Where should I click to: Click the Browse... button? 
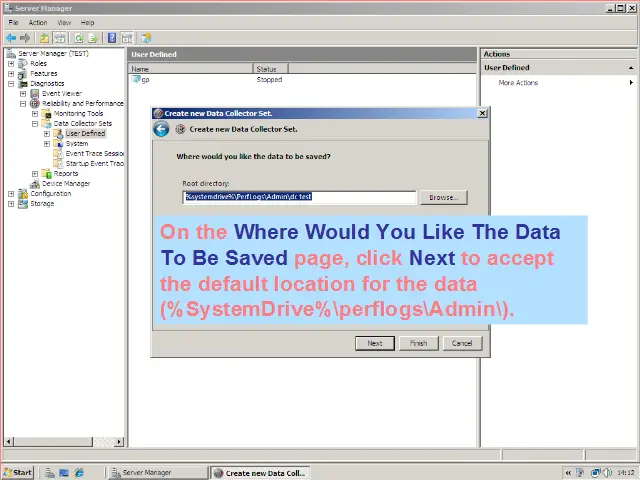coord(444,198)
